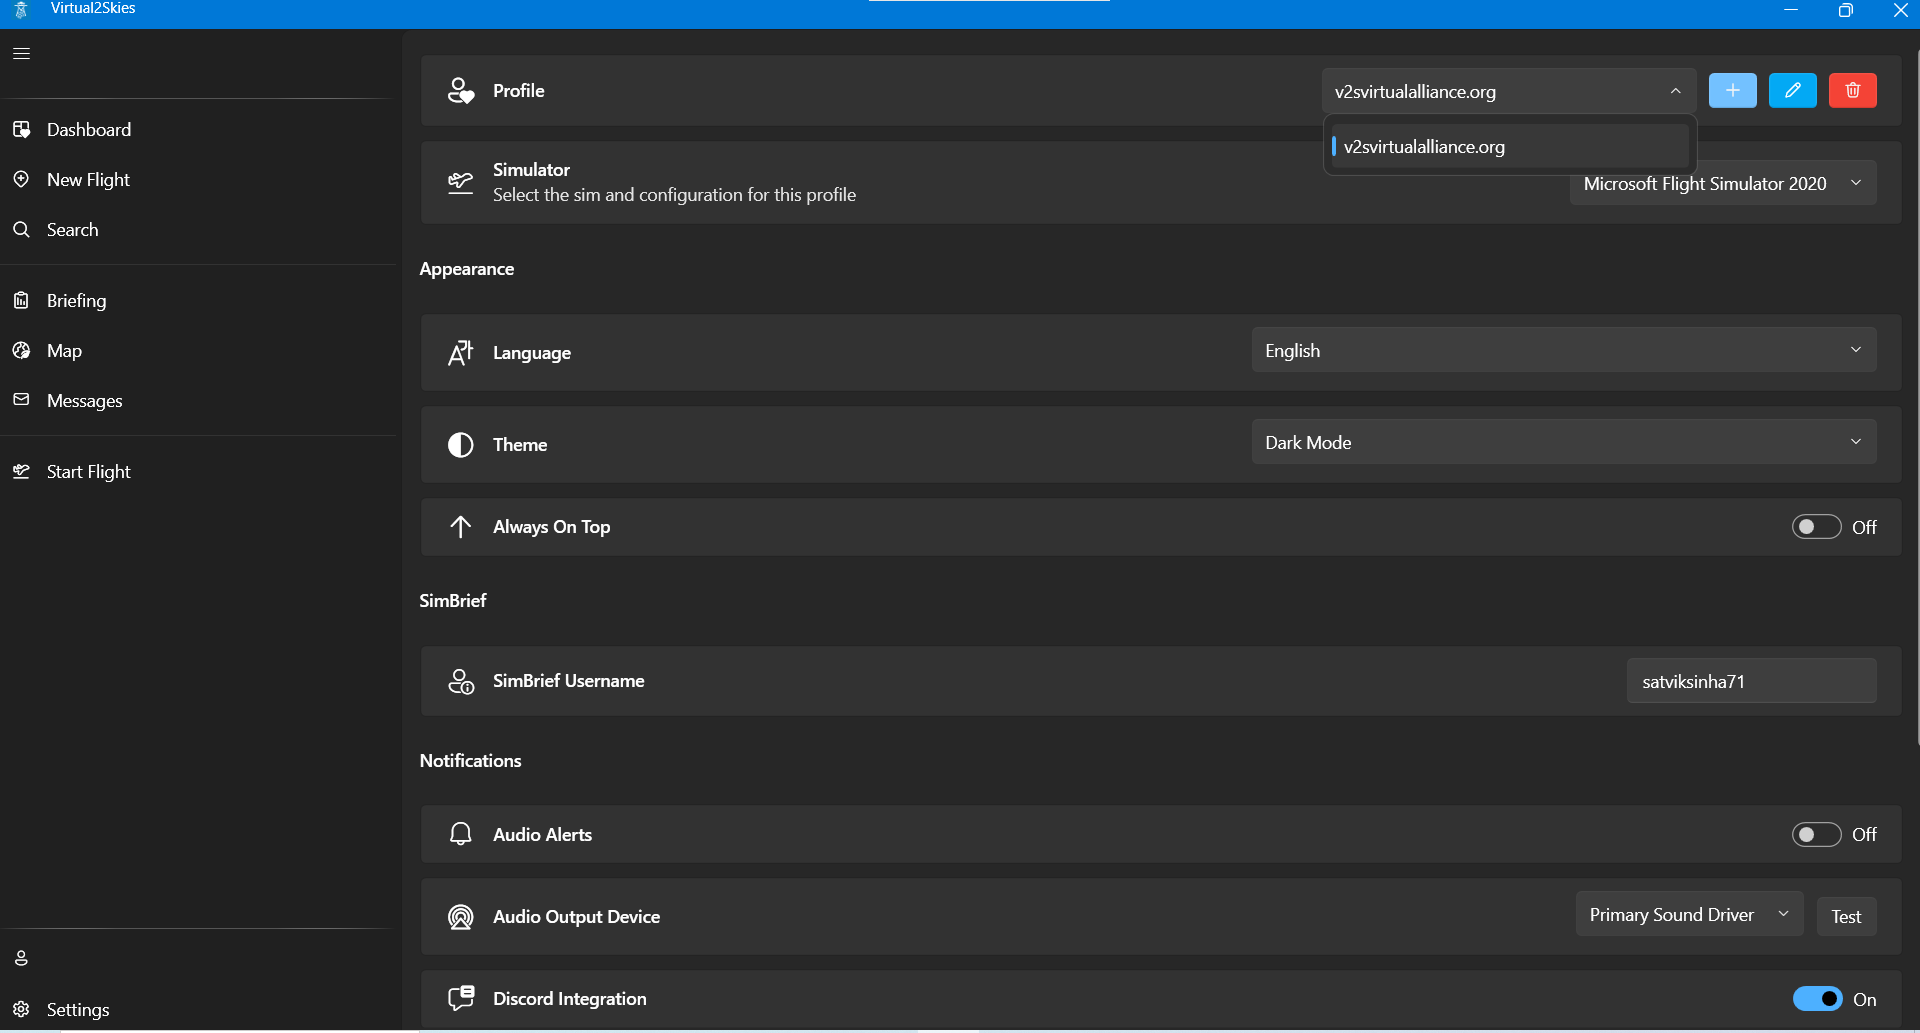Click the Start Flight plane icon

pyautogui.click(x=22, y=472)
